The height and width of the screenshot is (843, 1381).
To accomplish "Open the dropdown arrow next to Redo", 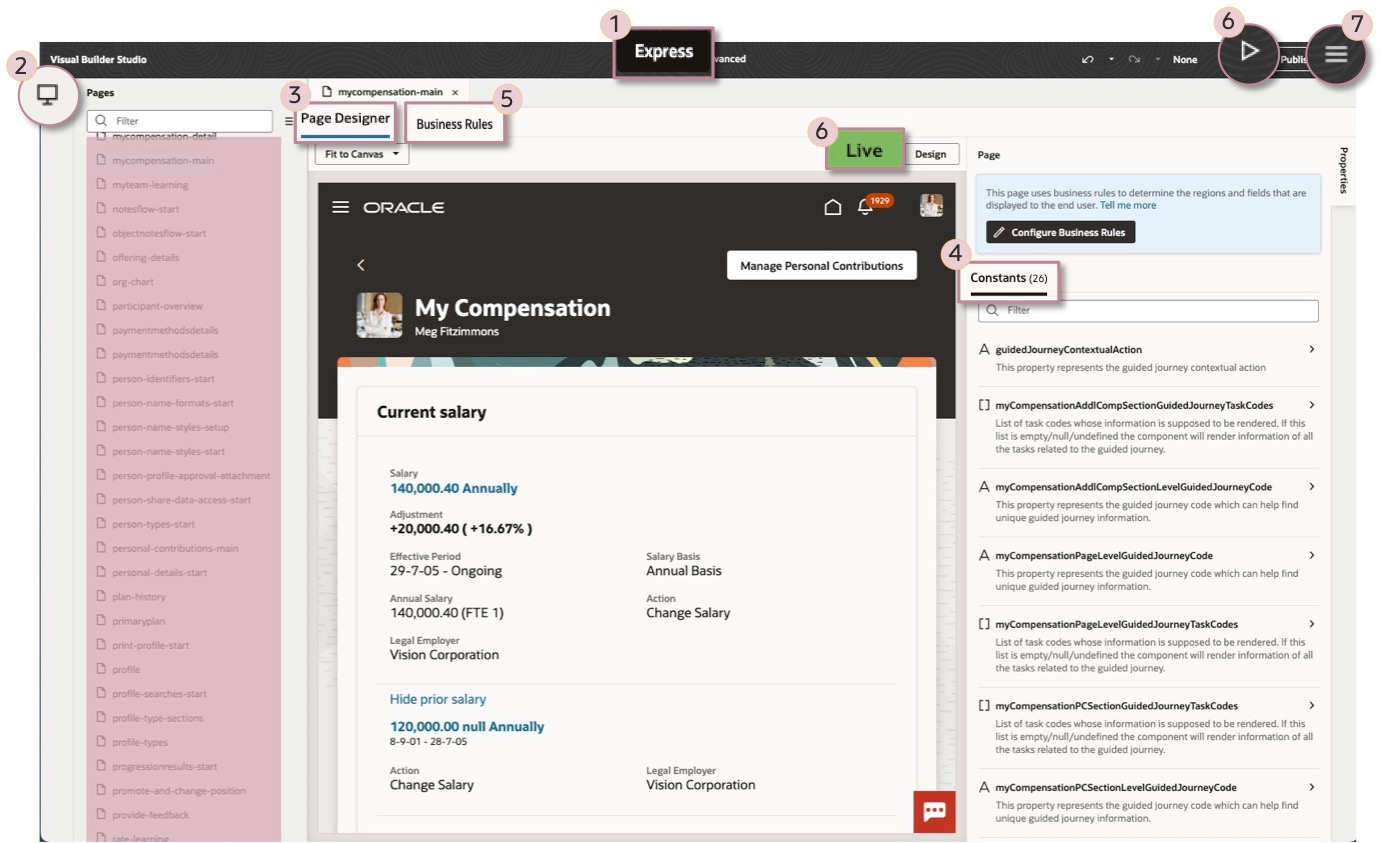I will [x=1158, y=59].
